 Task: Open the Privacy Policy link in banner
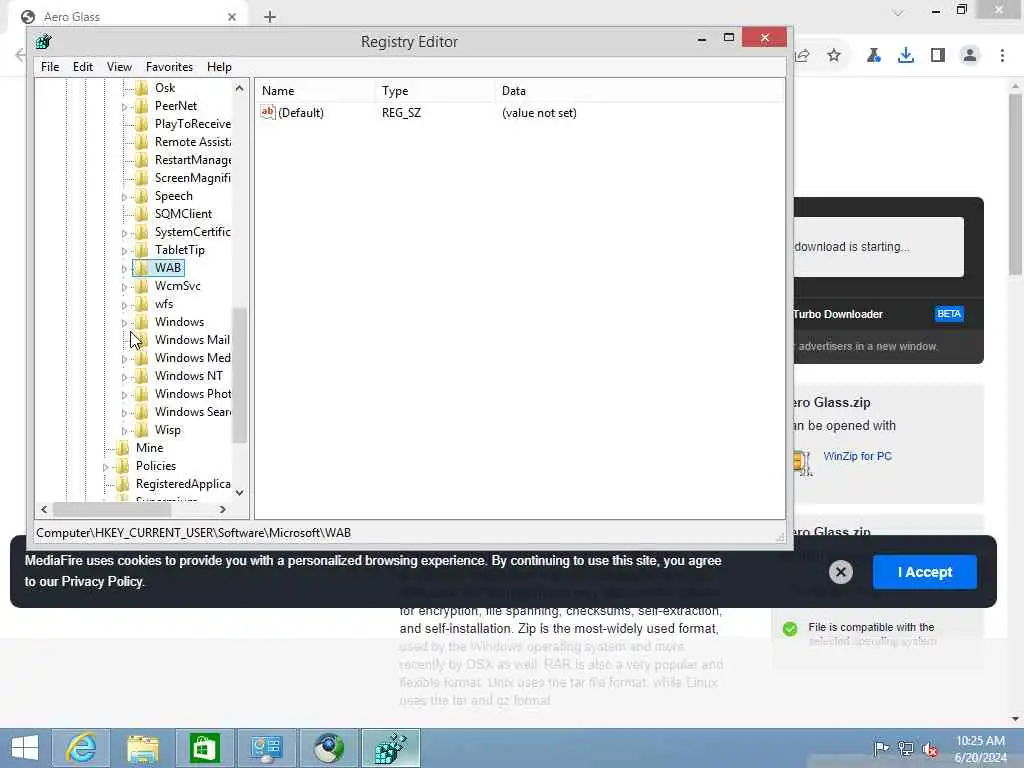tap(102, 581)
